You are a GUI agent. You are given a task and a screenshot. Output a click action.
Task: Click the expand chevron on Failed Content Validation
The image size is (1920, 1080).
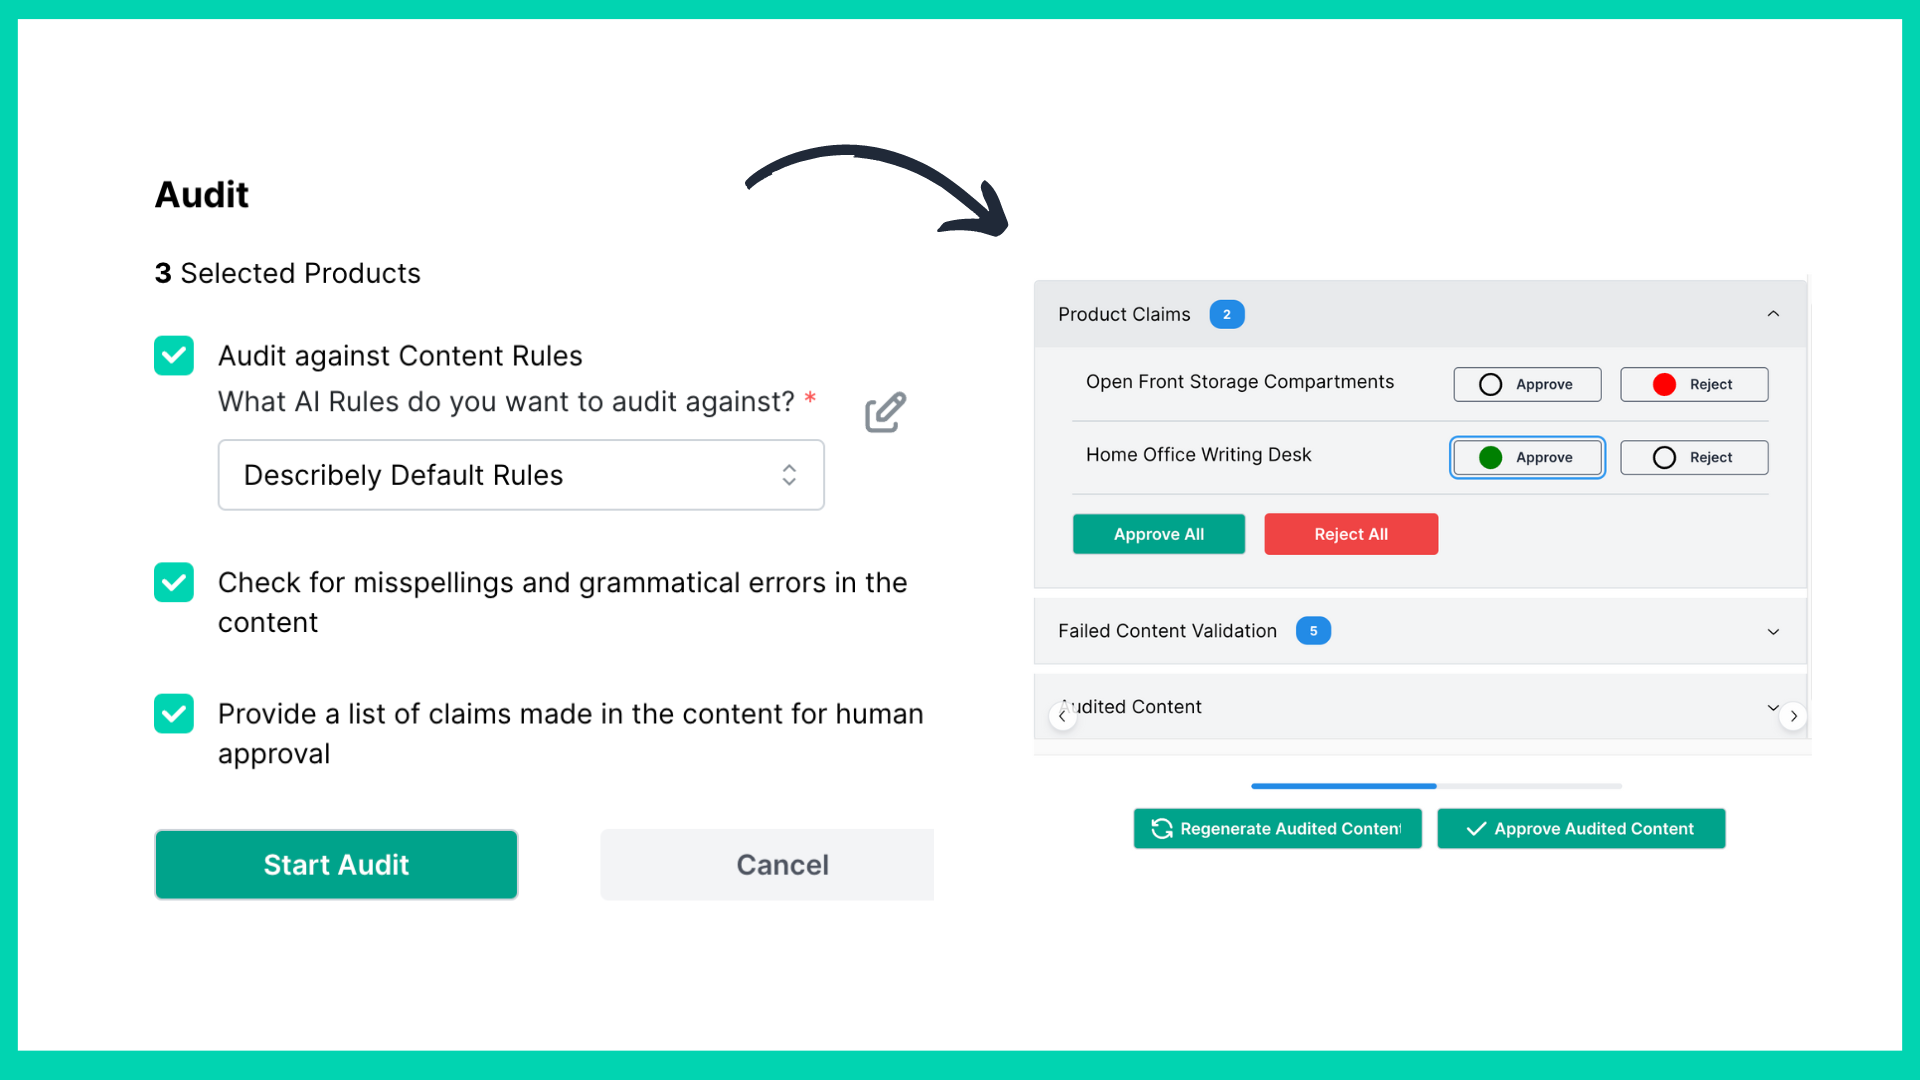pyautogui.click(x=1774, y=630)
